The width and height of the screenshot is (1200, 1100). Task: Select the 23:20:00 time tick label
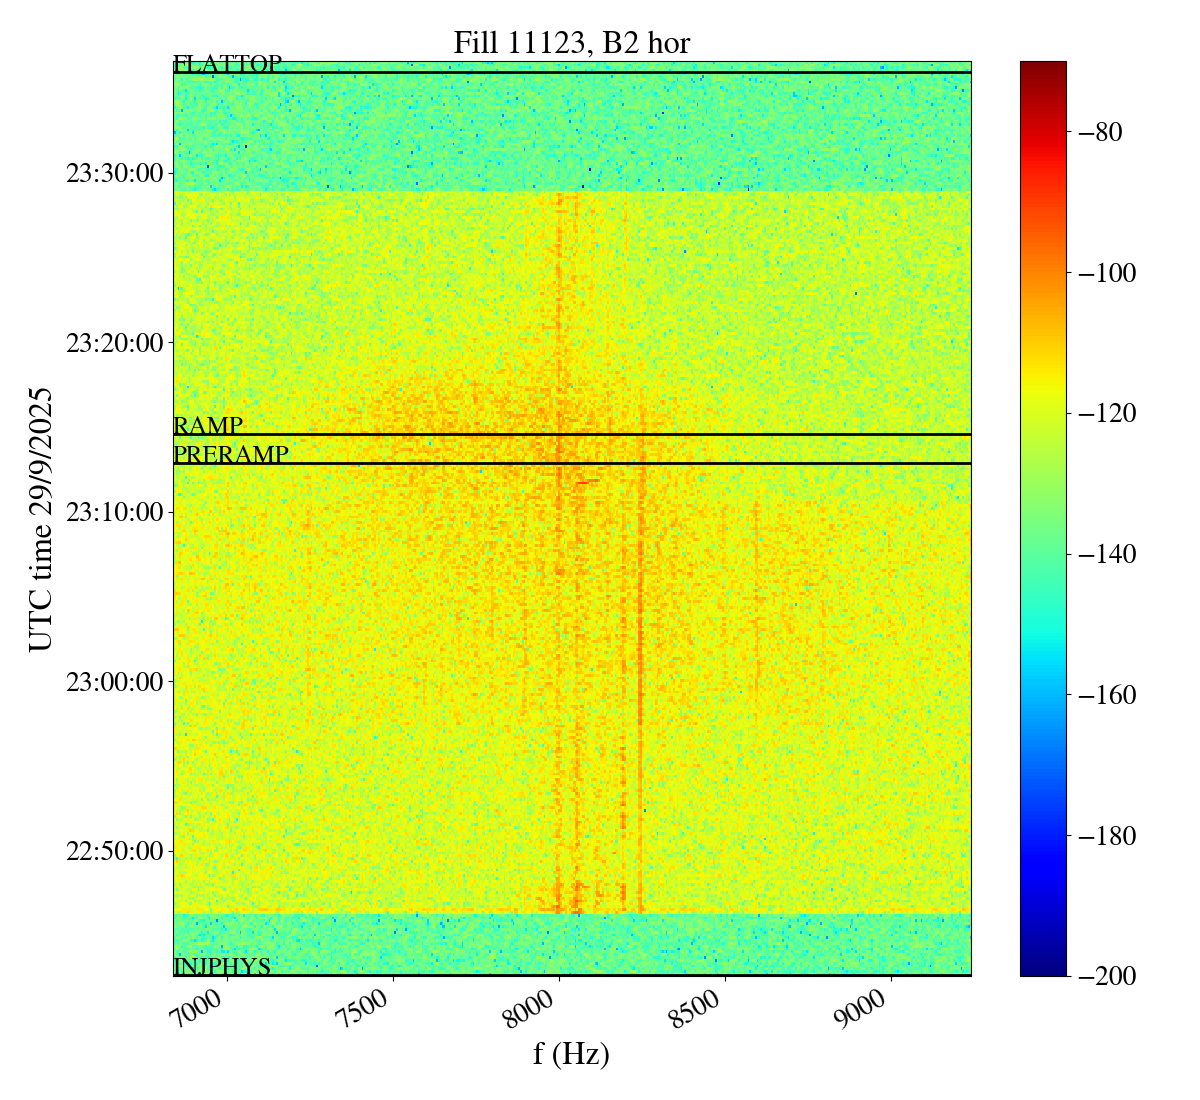click(114, 343)
